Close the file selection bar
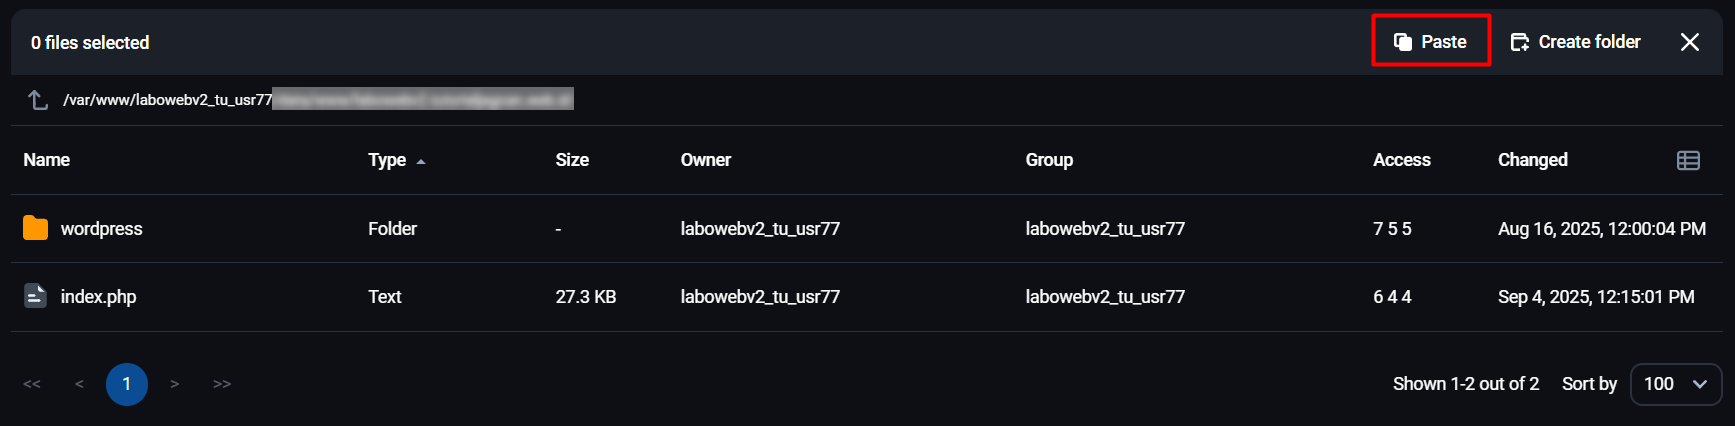 (1690, 42)
